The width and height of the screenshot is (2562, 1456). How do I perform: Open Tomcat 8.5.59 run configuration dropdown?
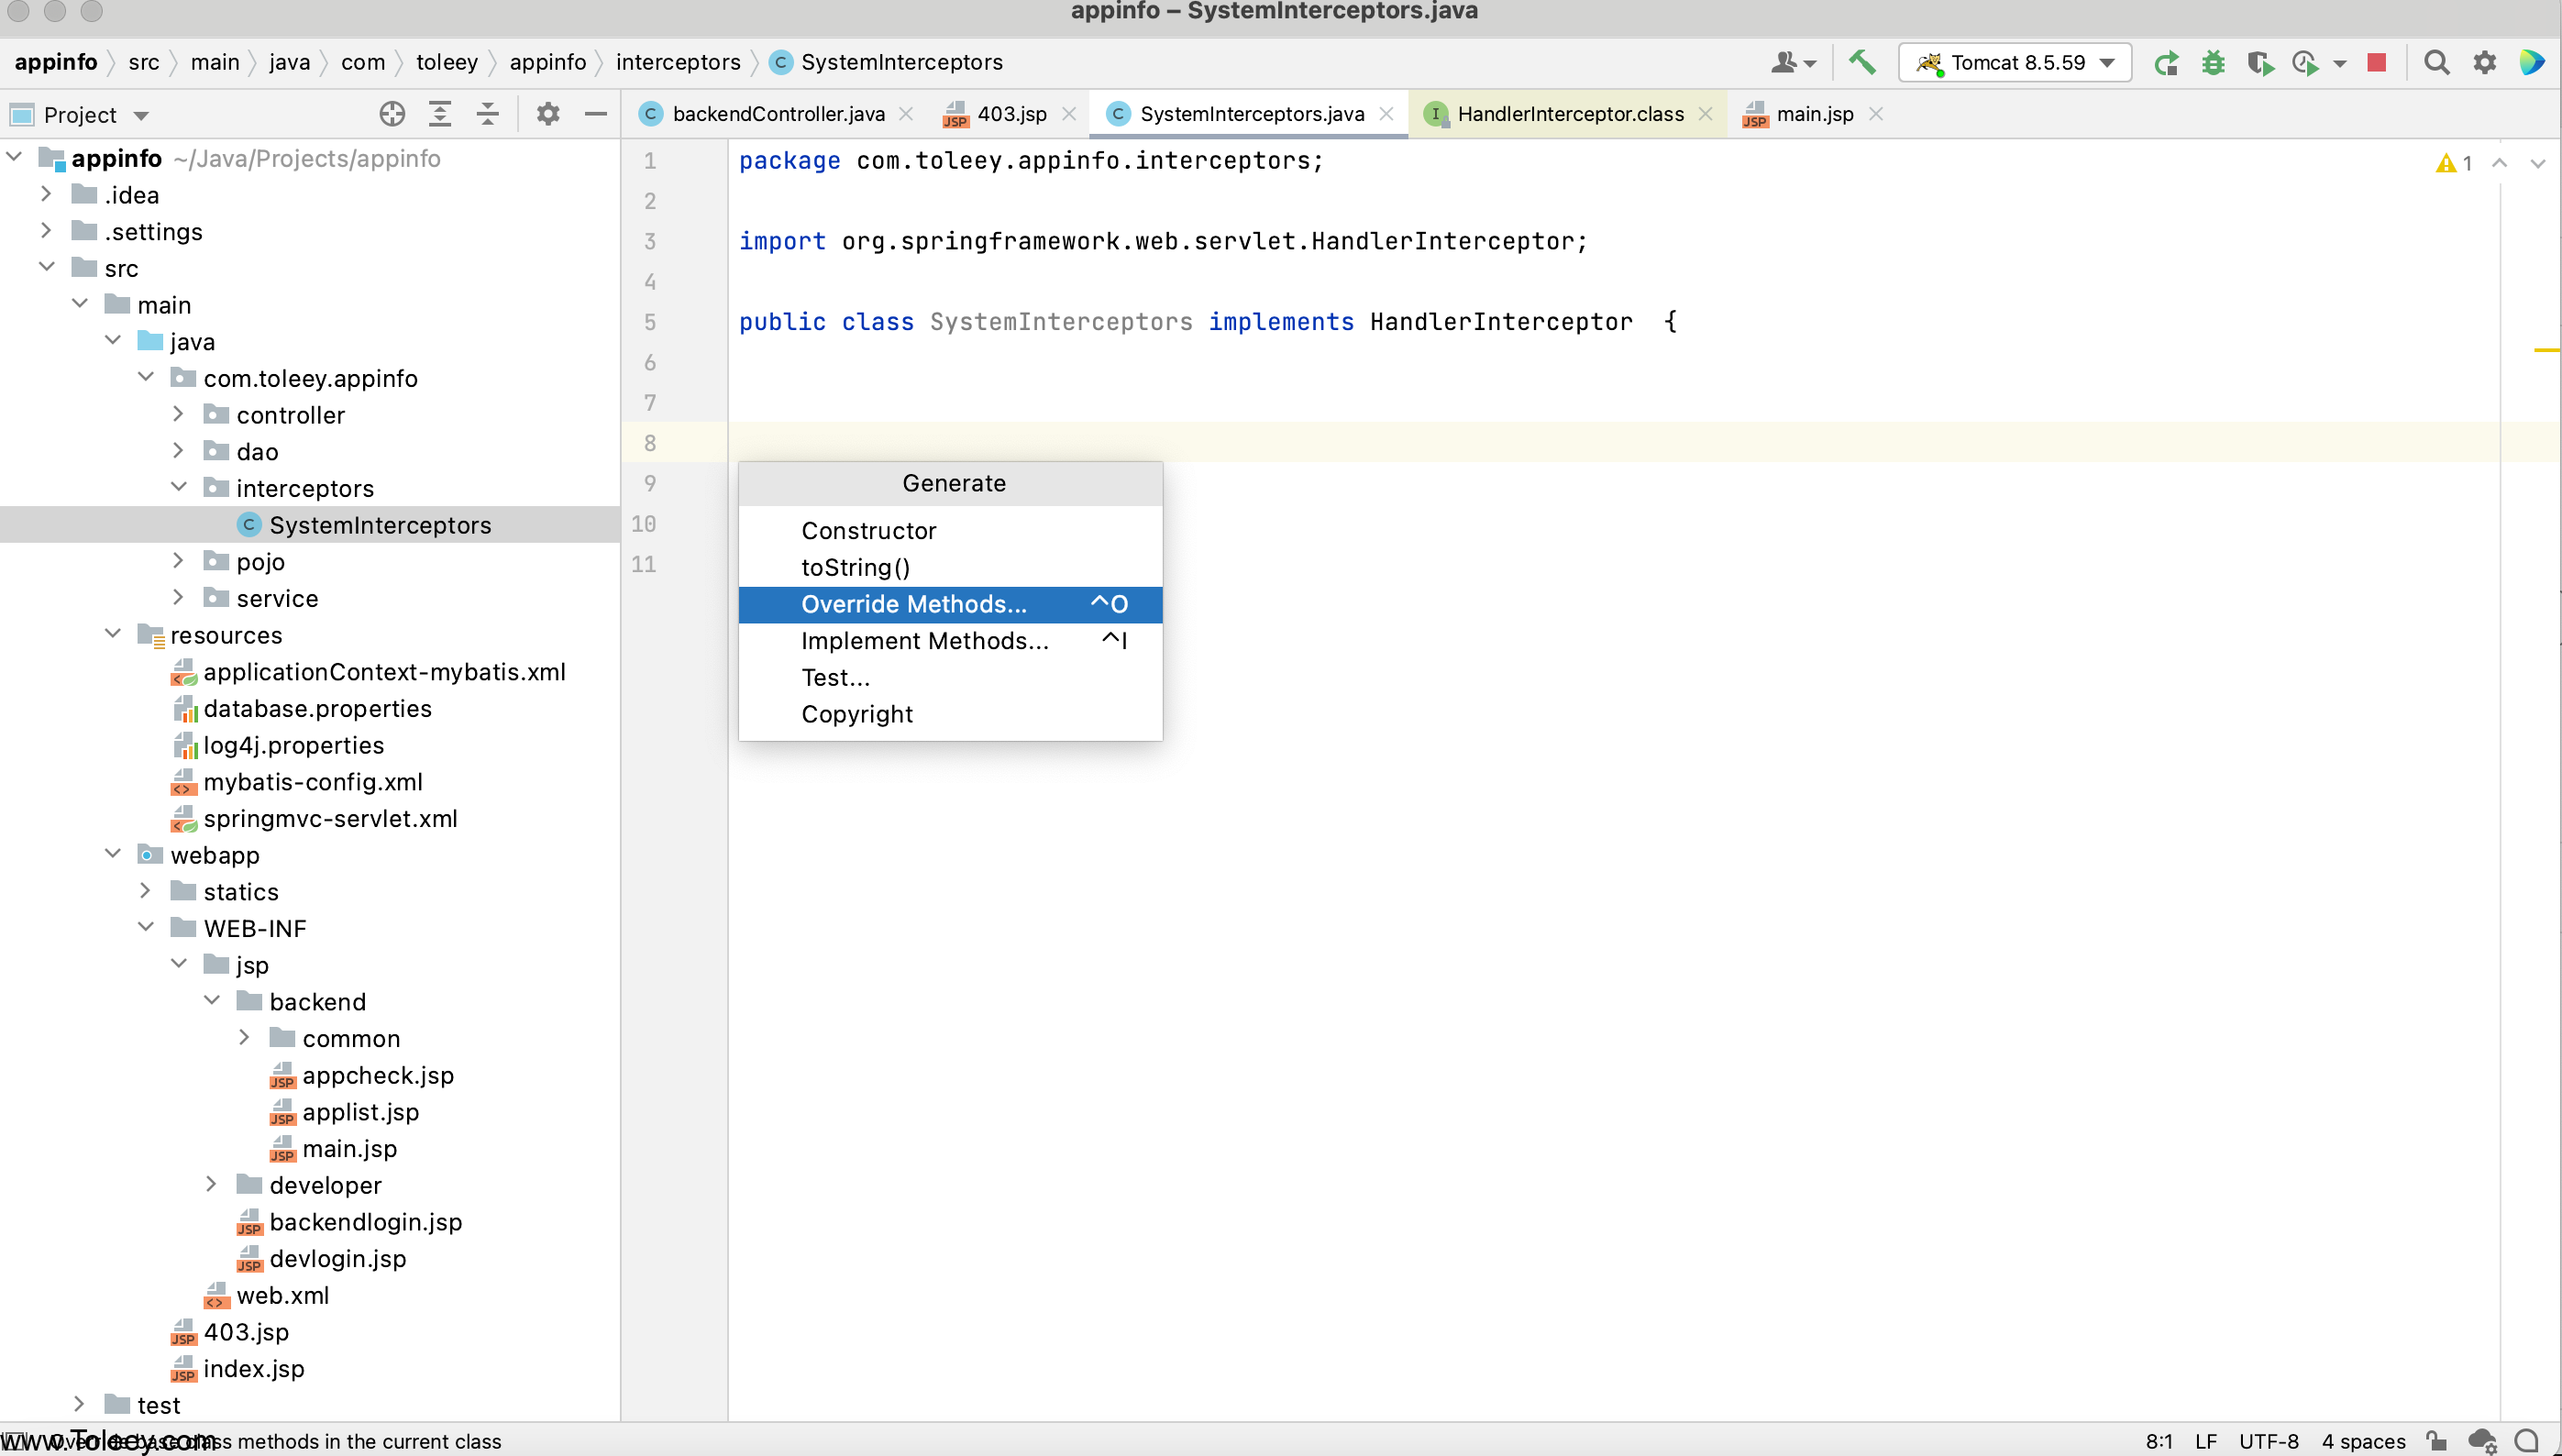[2016, 63]
